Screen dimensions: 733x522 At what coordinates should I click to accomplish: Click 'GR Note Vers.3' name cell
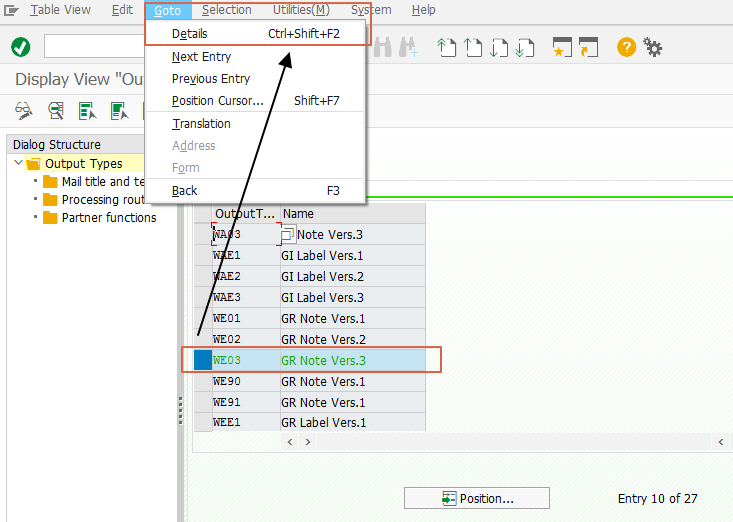[353, 360]
